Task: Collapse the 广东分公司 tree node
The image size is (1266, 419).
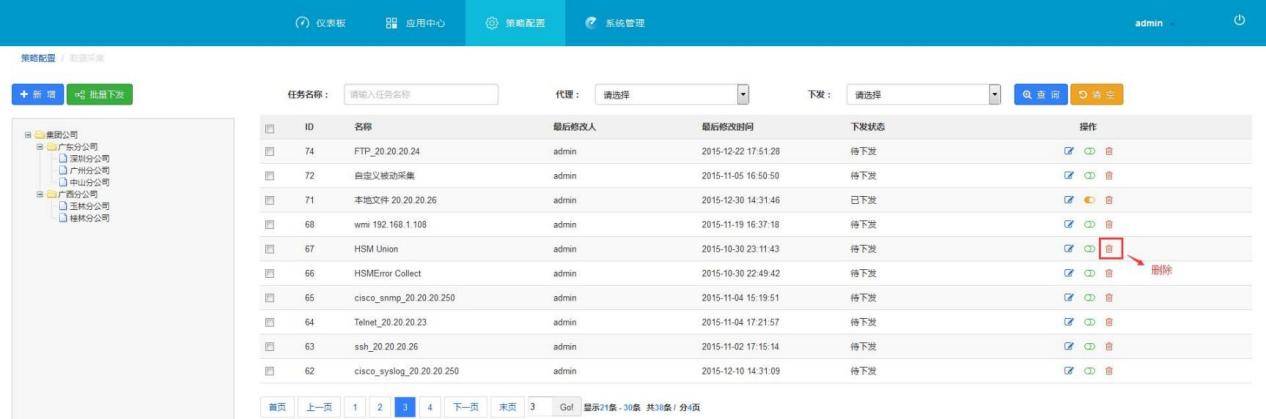Action: coord(39,146)
